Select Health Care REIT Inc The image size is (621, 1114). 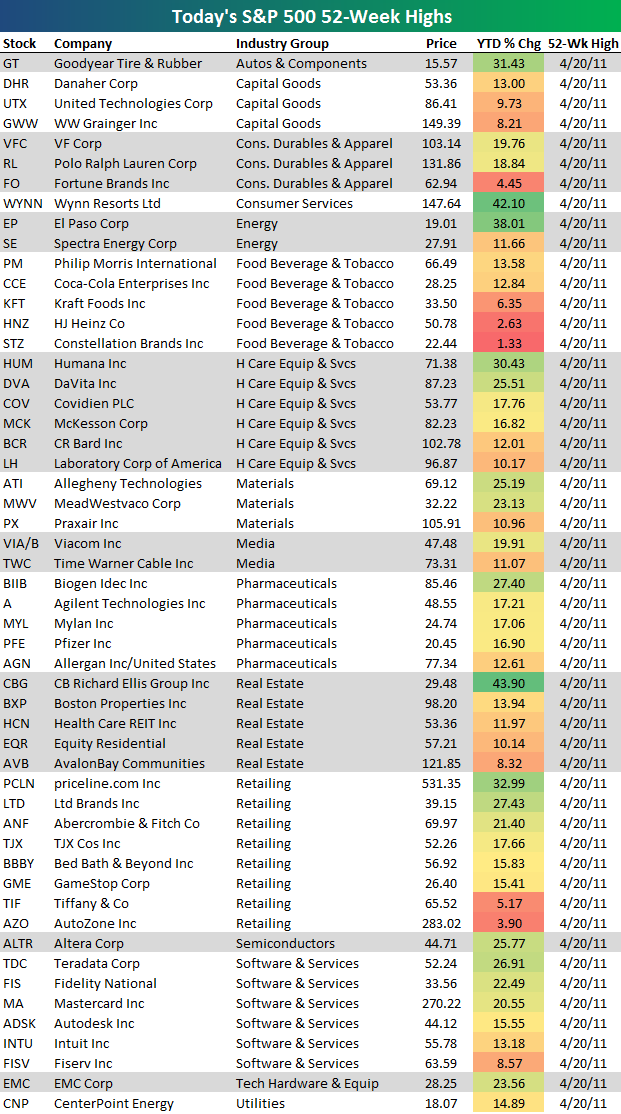pos(115,723)
